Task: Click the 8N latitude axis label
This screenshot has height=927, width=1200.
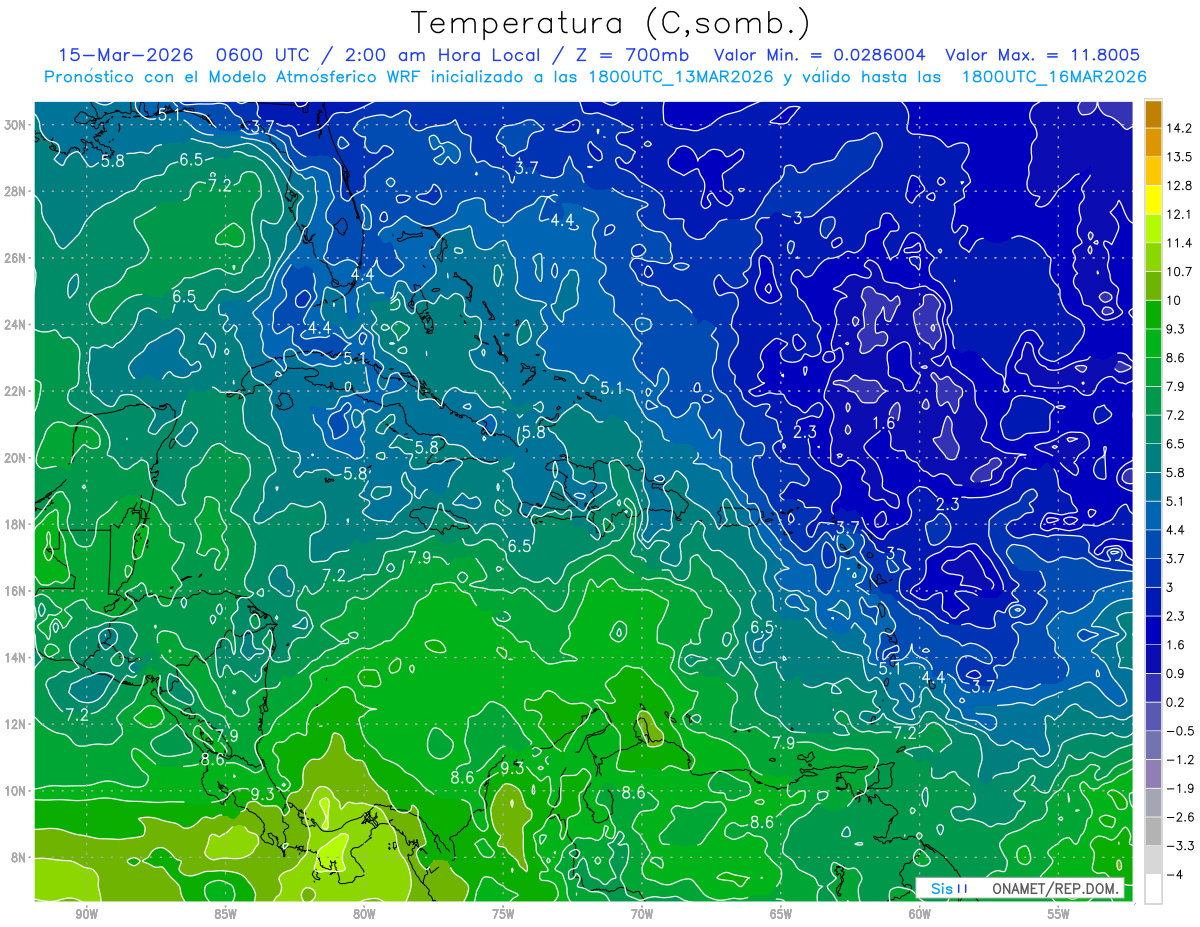Action: 19,857
